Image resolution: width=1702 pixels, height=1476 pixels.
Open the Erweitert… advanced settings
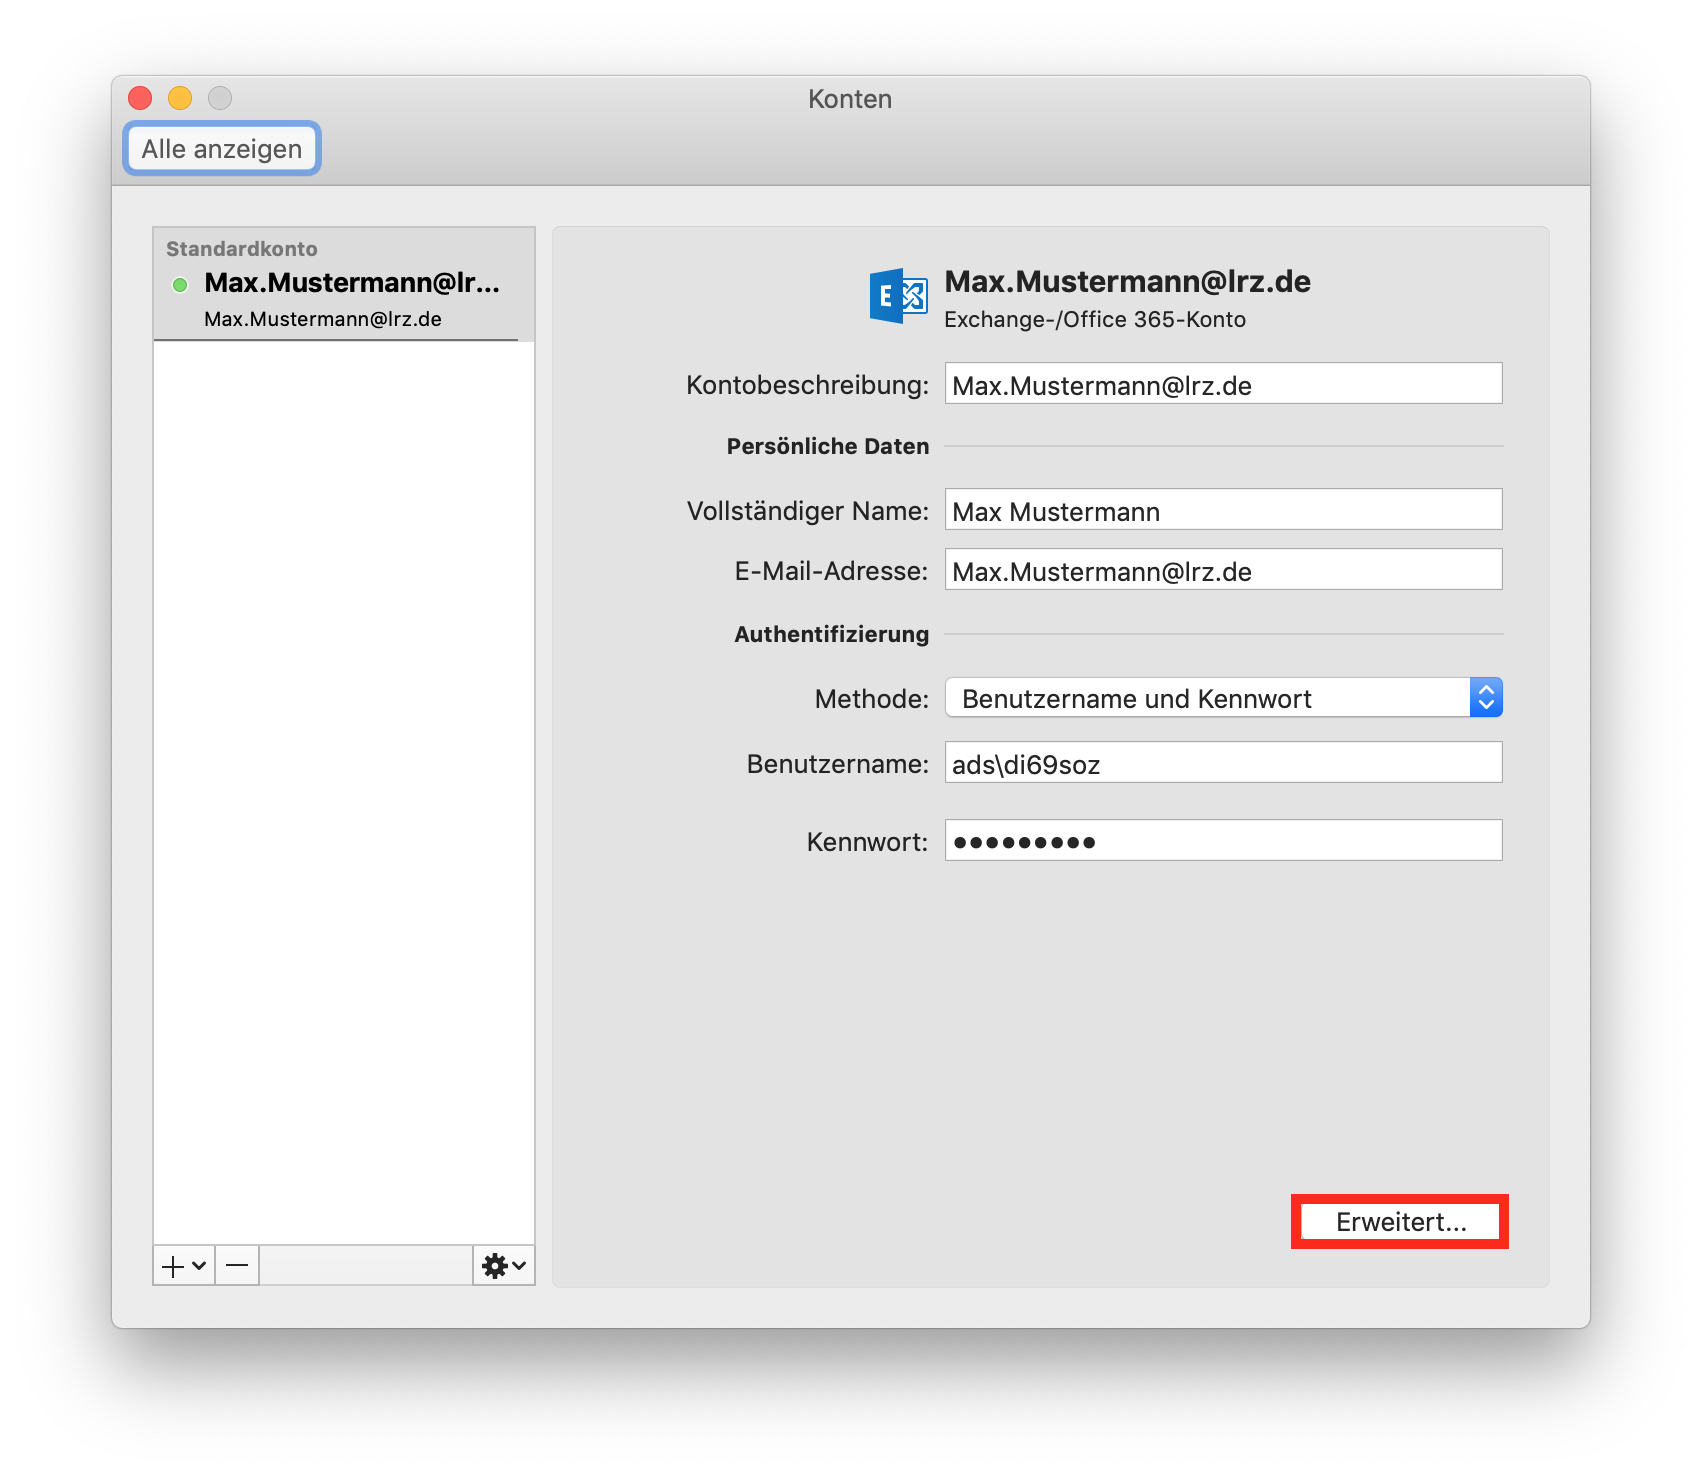(1400, 1222)
